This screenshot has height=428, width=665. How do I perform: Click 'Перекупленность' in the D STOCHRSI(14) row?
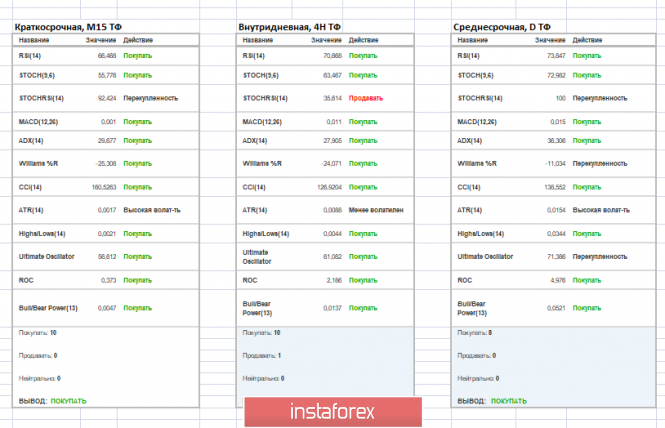point(600,98)
